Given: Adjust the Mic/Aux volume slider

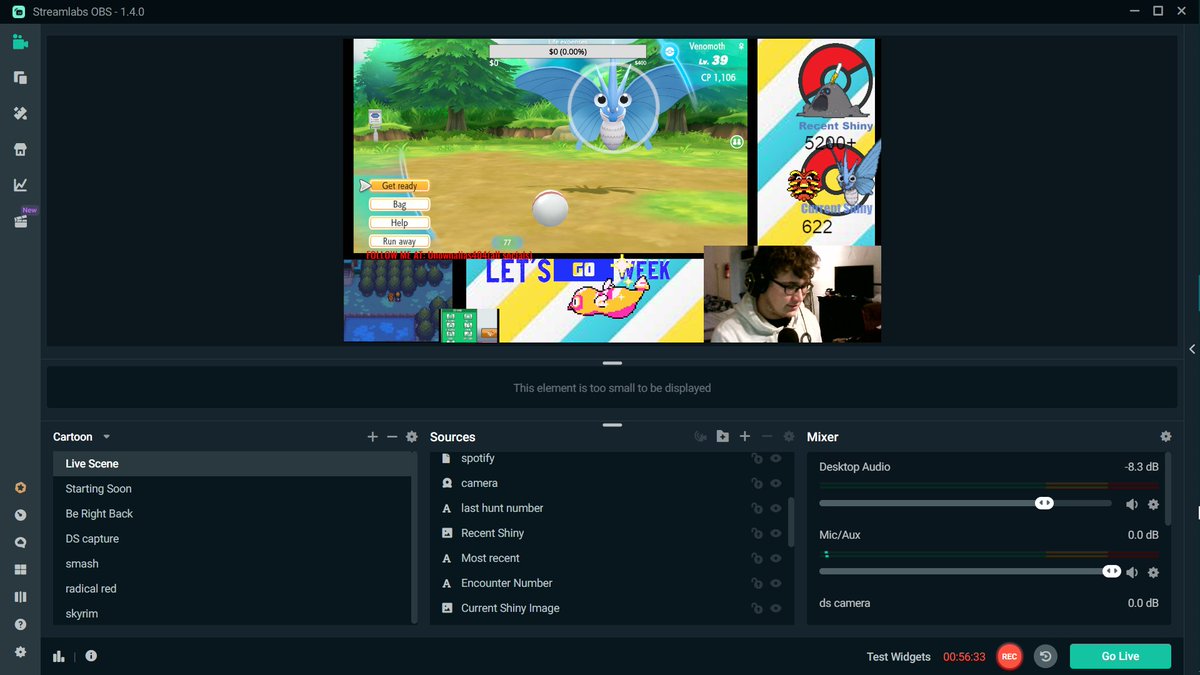Looking at the screenshot, I should coord(1110,571).
